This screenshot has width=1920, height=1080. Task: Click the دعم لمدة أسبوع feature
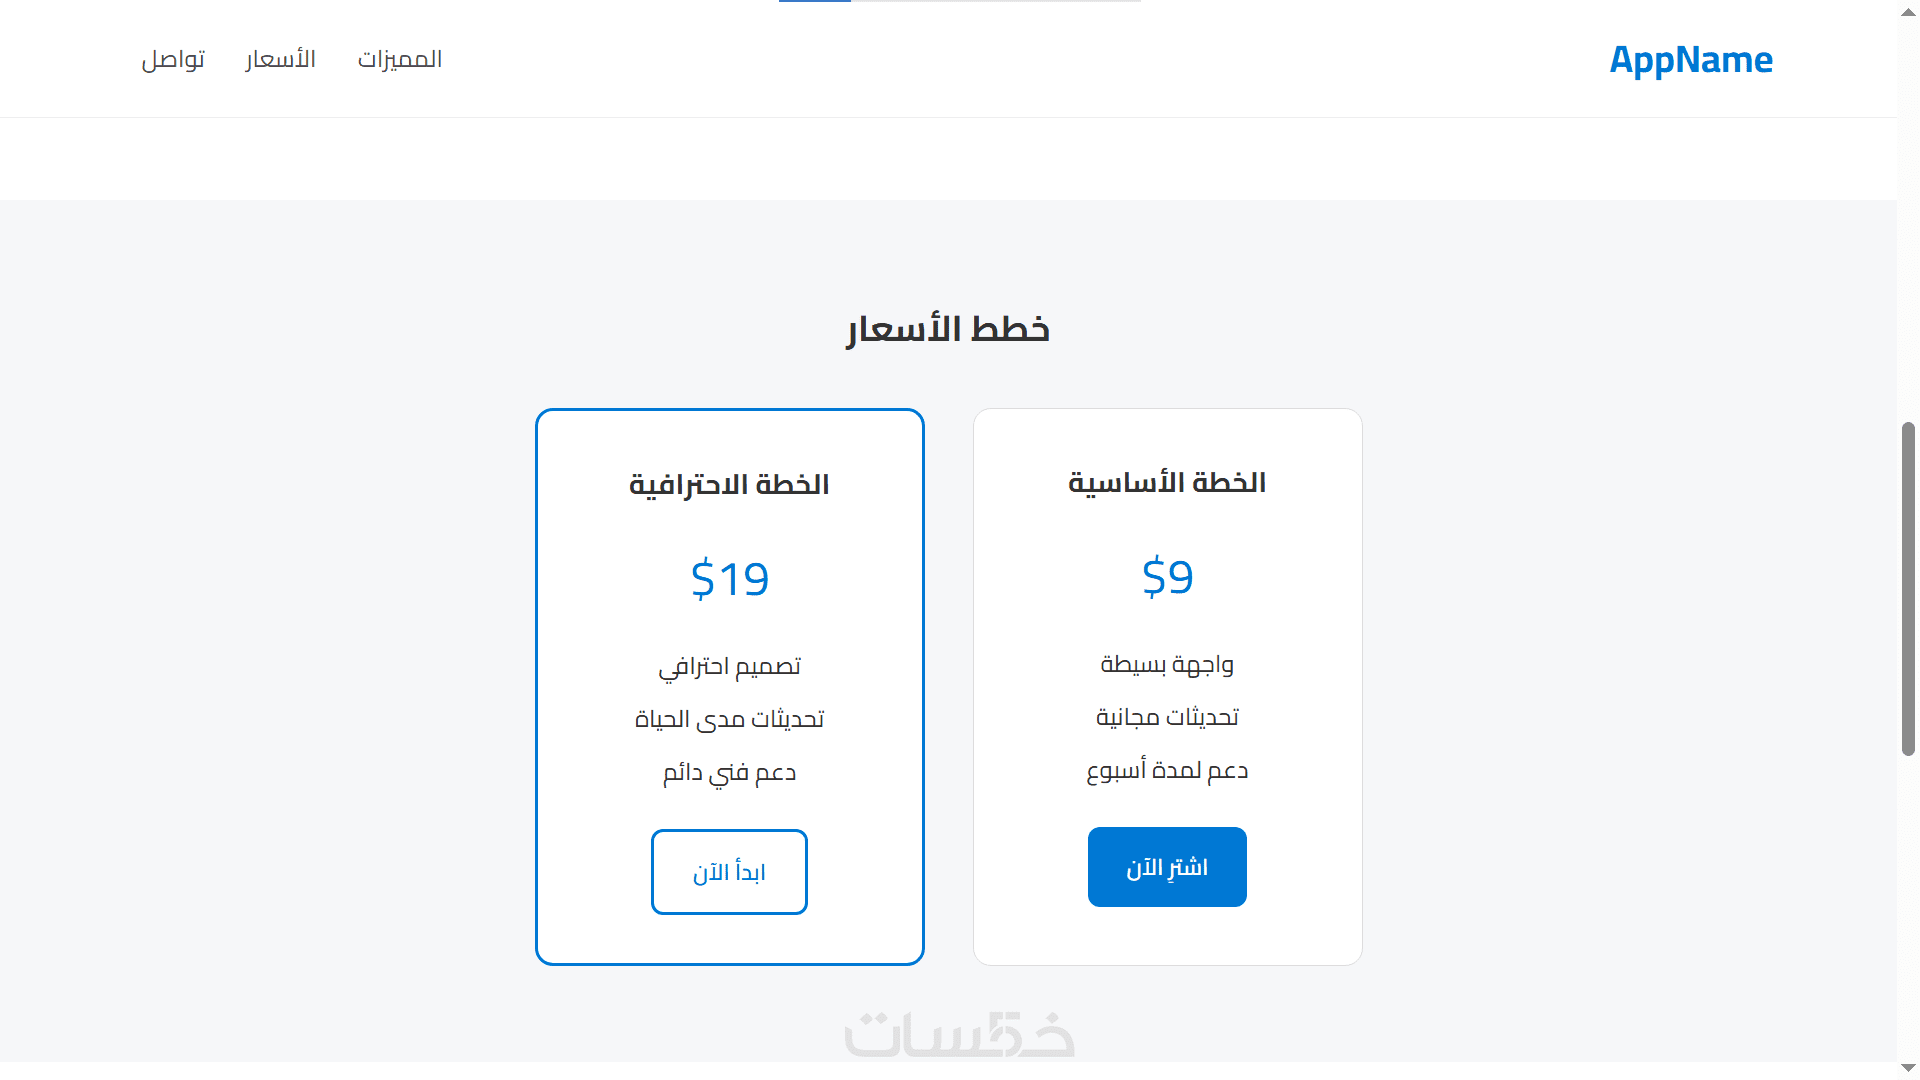[x=1167, y=771]
